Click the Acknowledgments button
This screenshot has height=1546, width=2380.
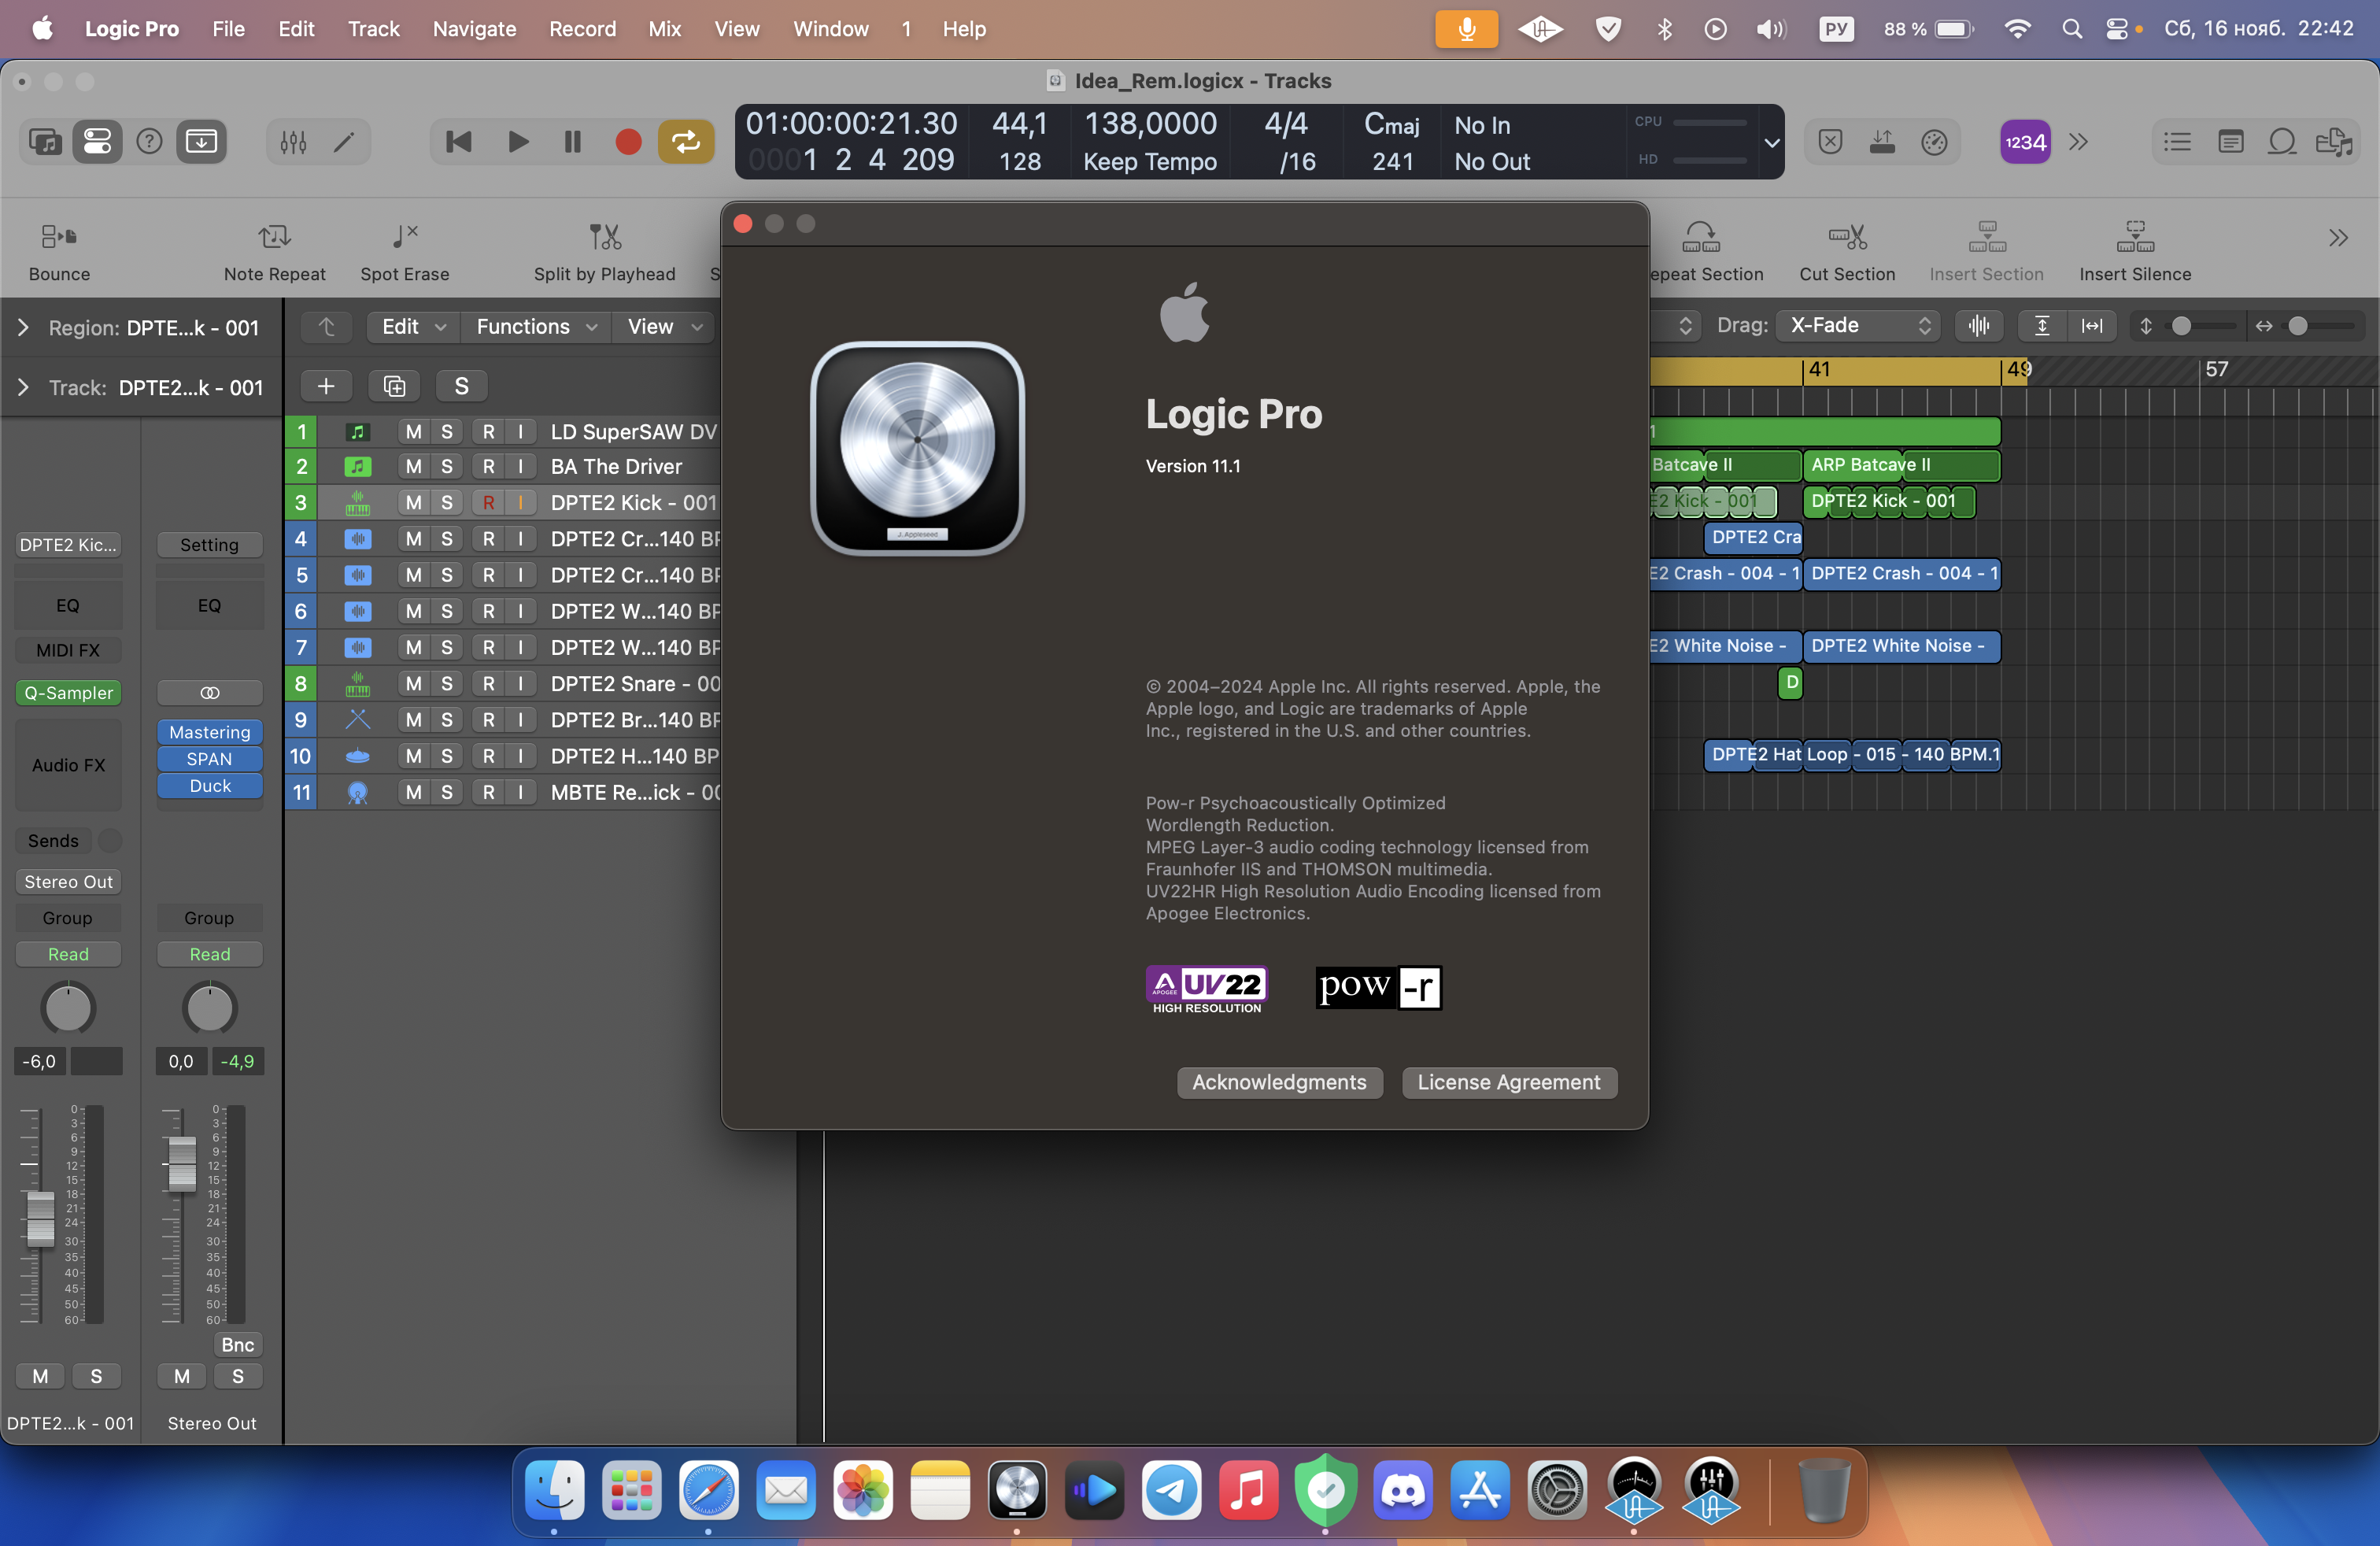click(x=1279, y=1082)
